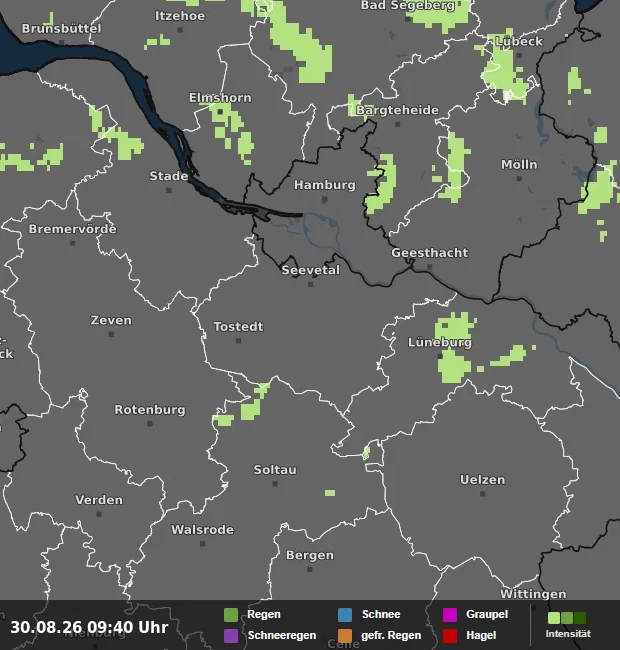The image size is (620, 650).
Task: Click the red Hagel legend swatch
Action: (x=450, y=635)
